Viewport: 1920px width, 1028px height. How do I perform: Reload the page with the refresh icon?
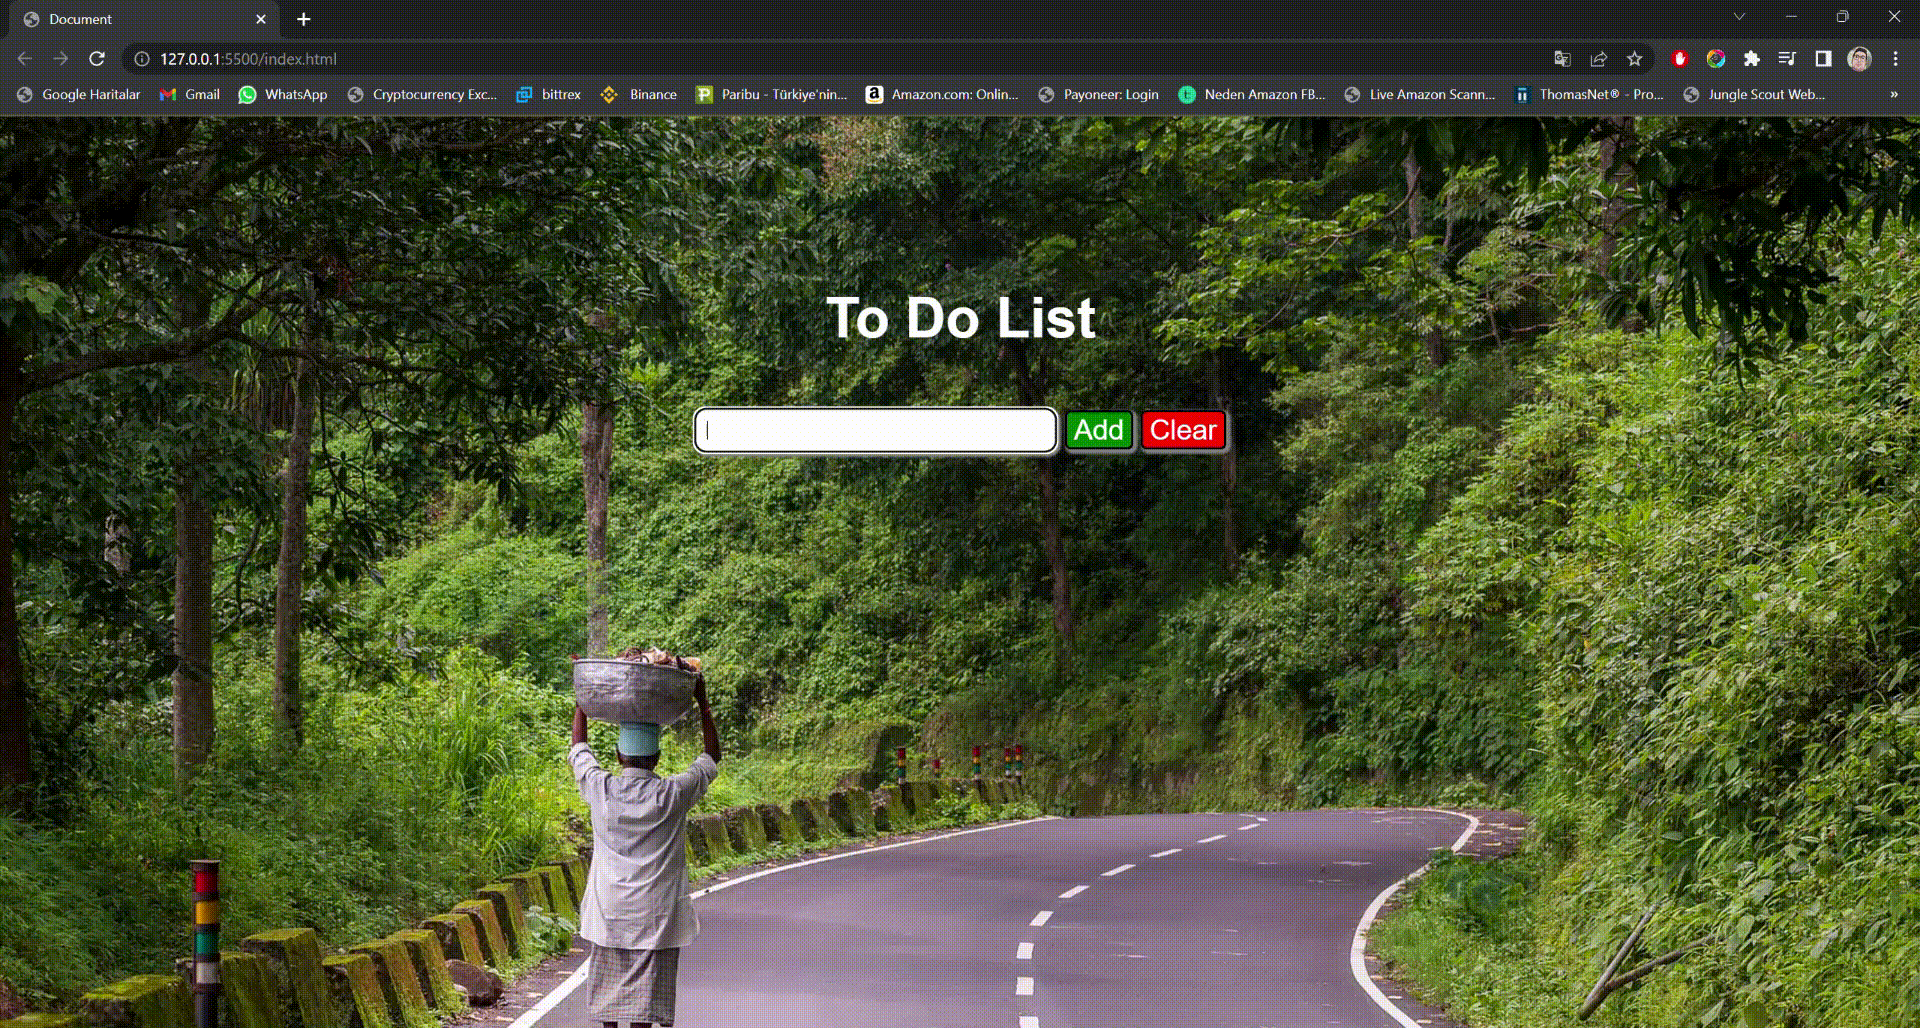(97, 59)
